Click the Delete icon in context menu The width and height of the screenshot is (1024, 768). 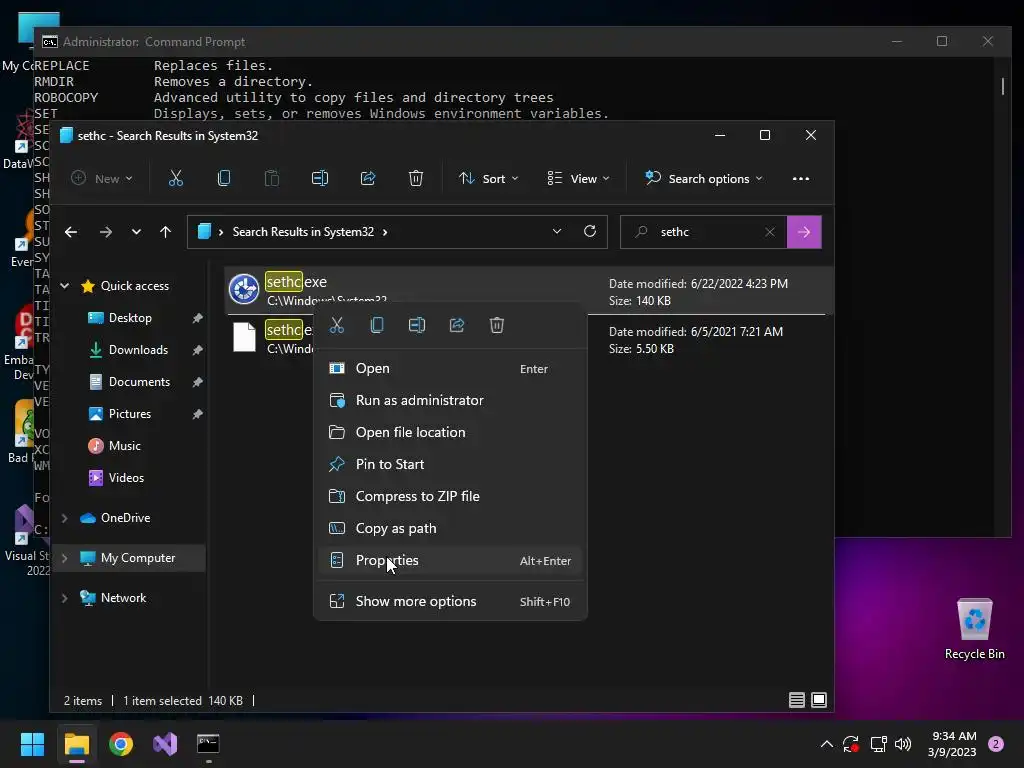tap(497, 325)
